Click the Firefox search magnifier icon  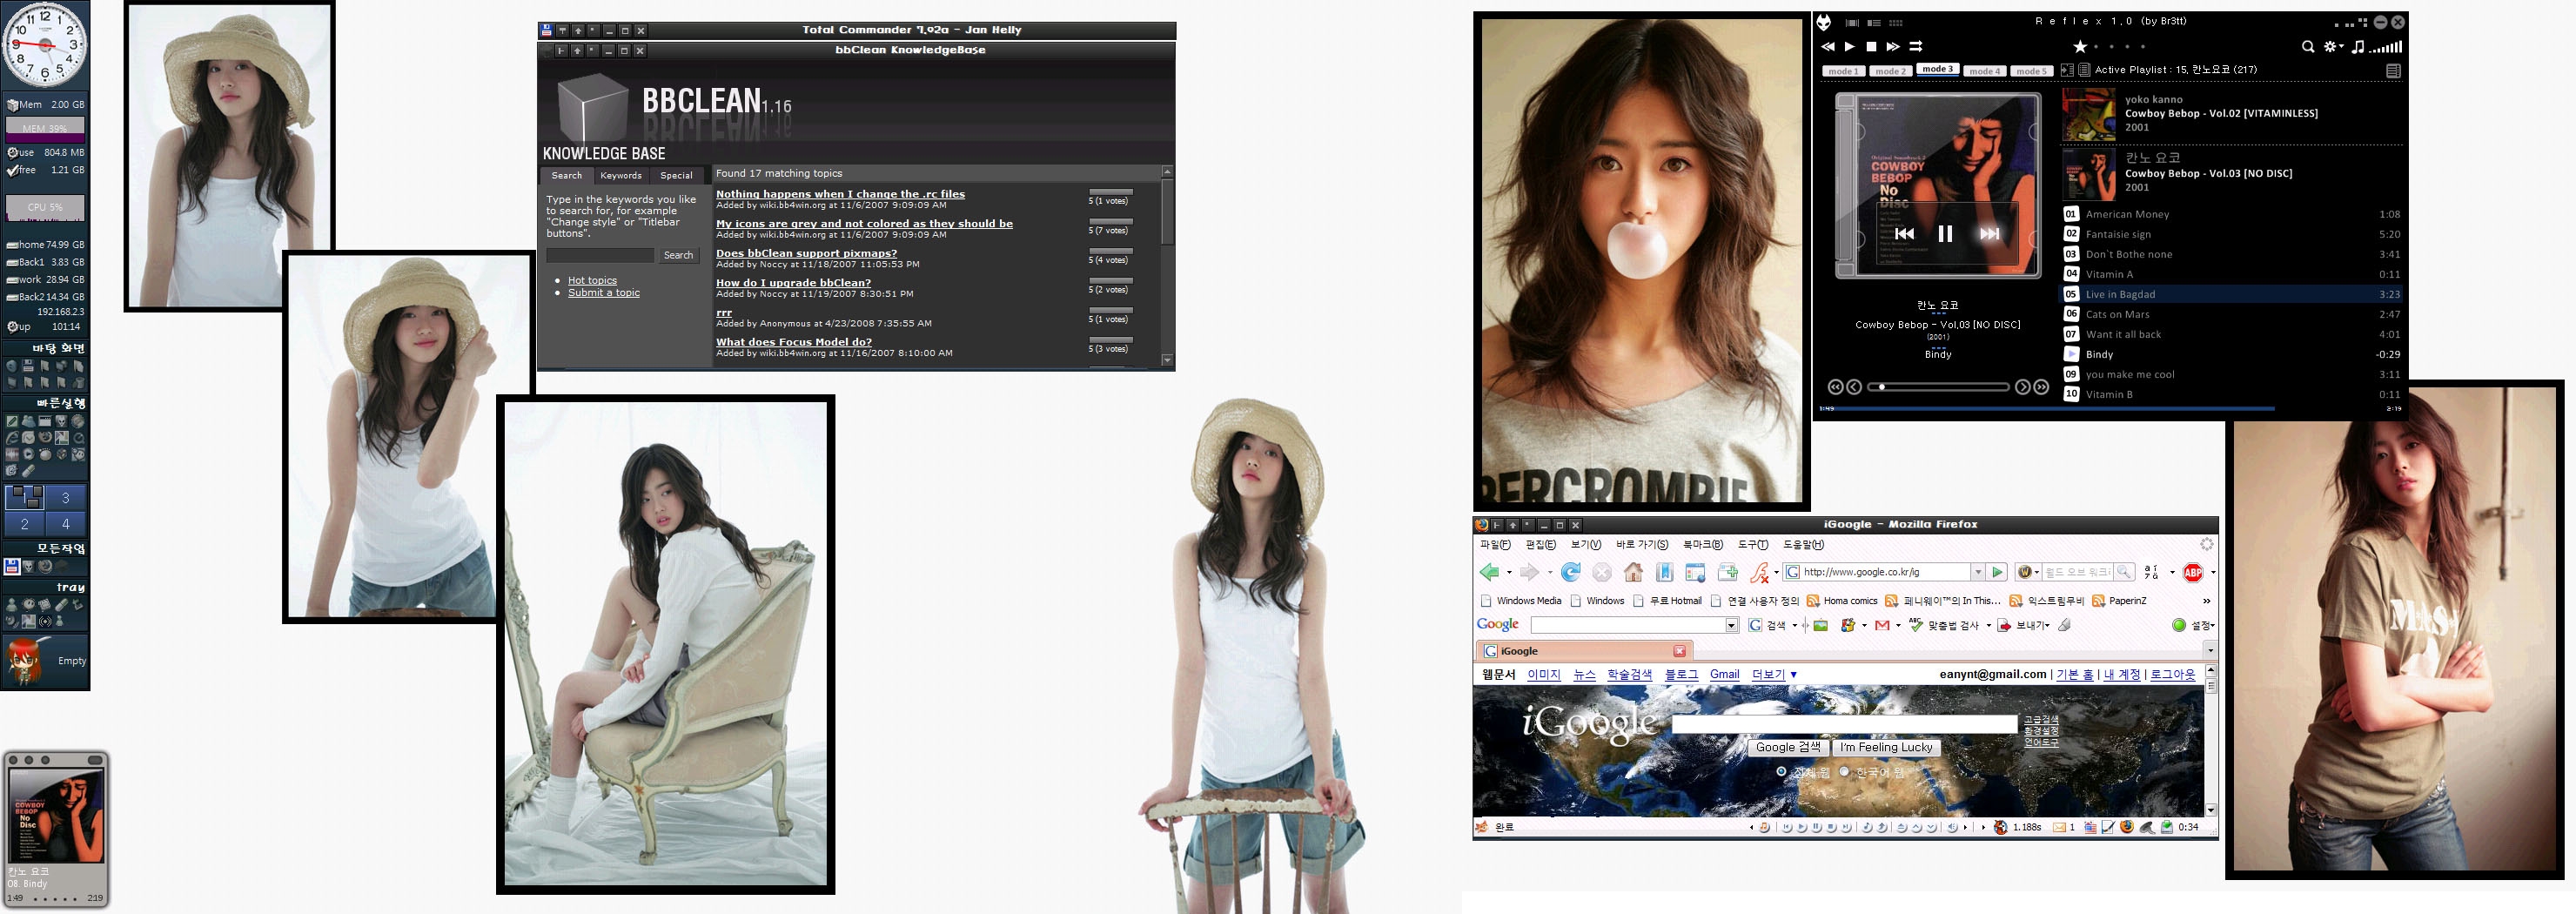tap(2124, 571)
